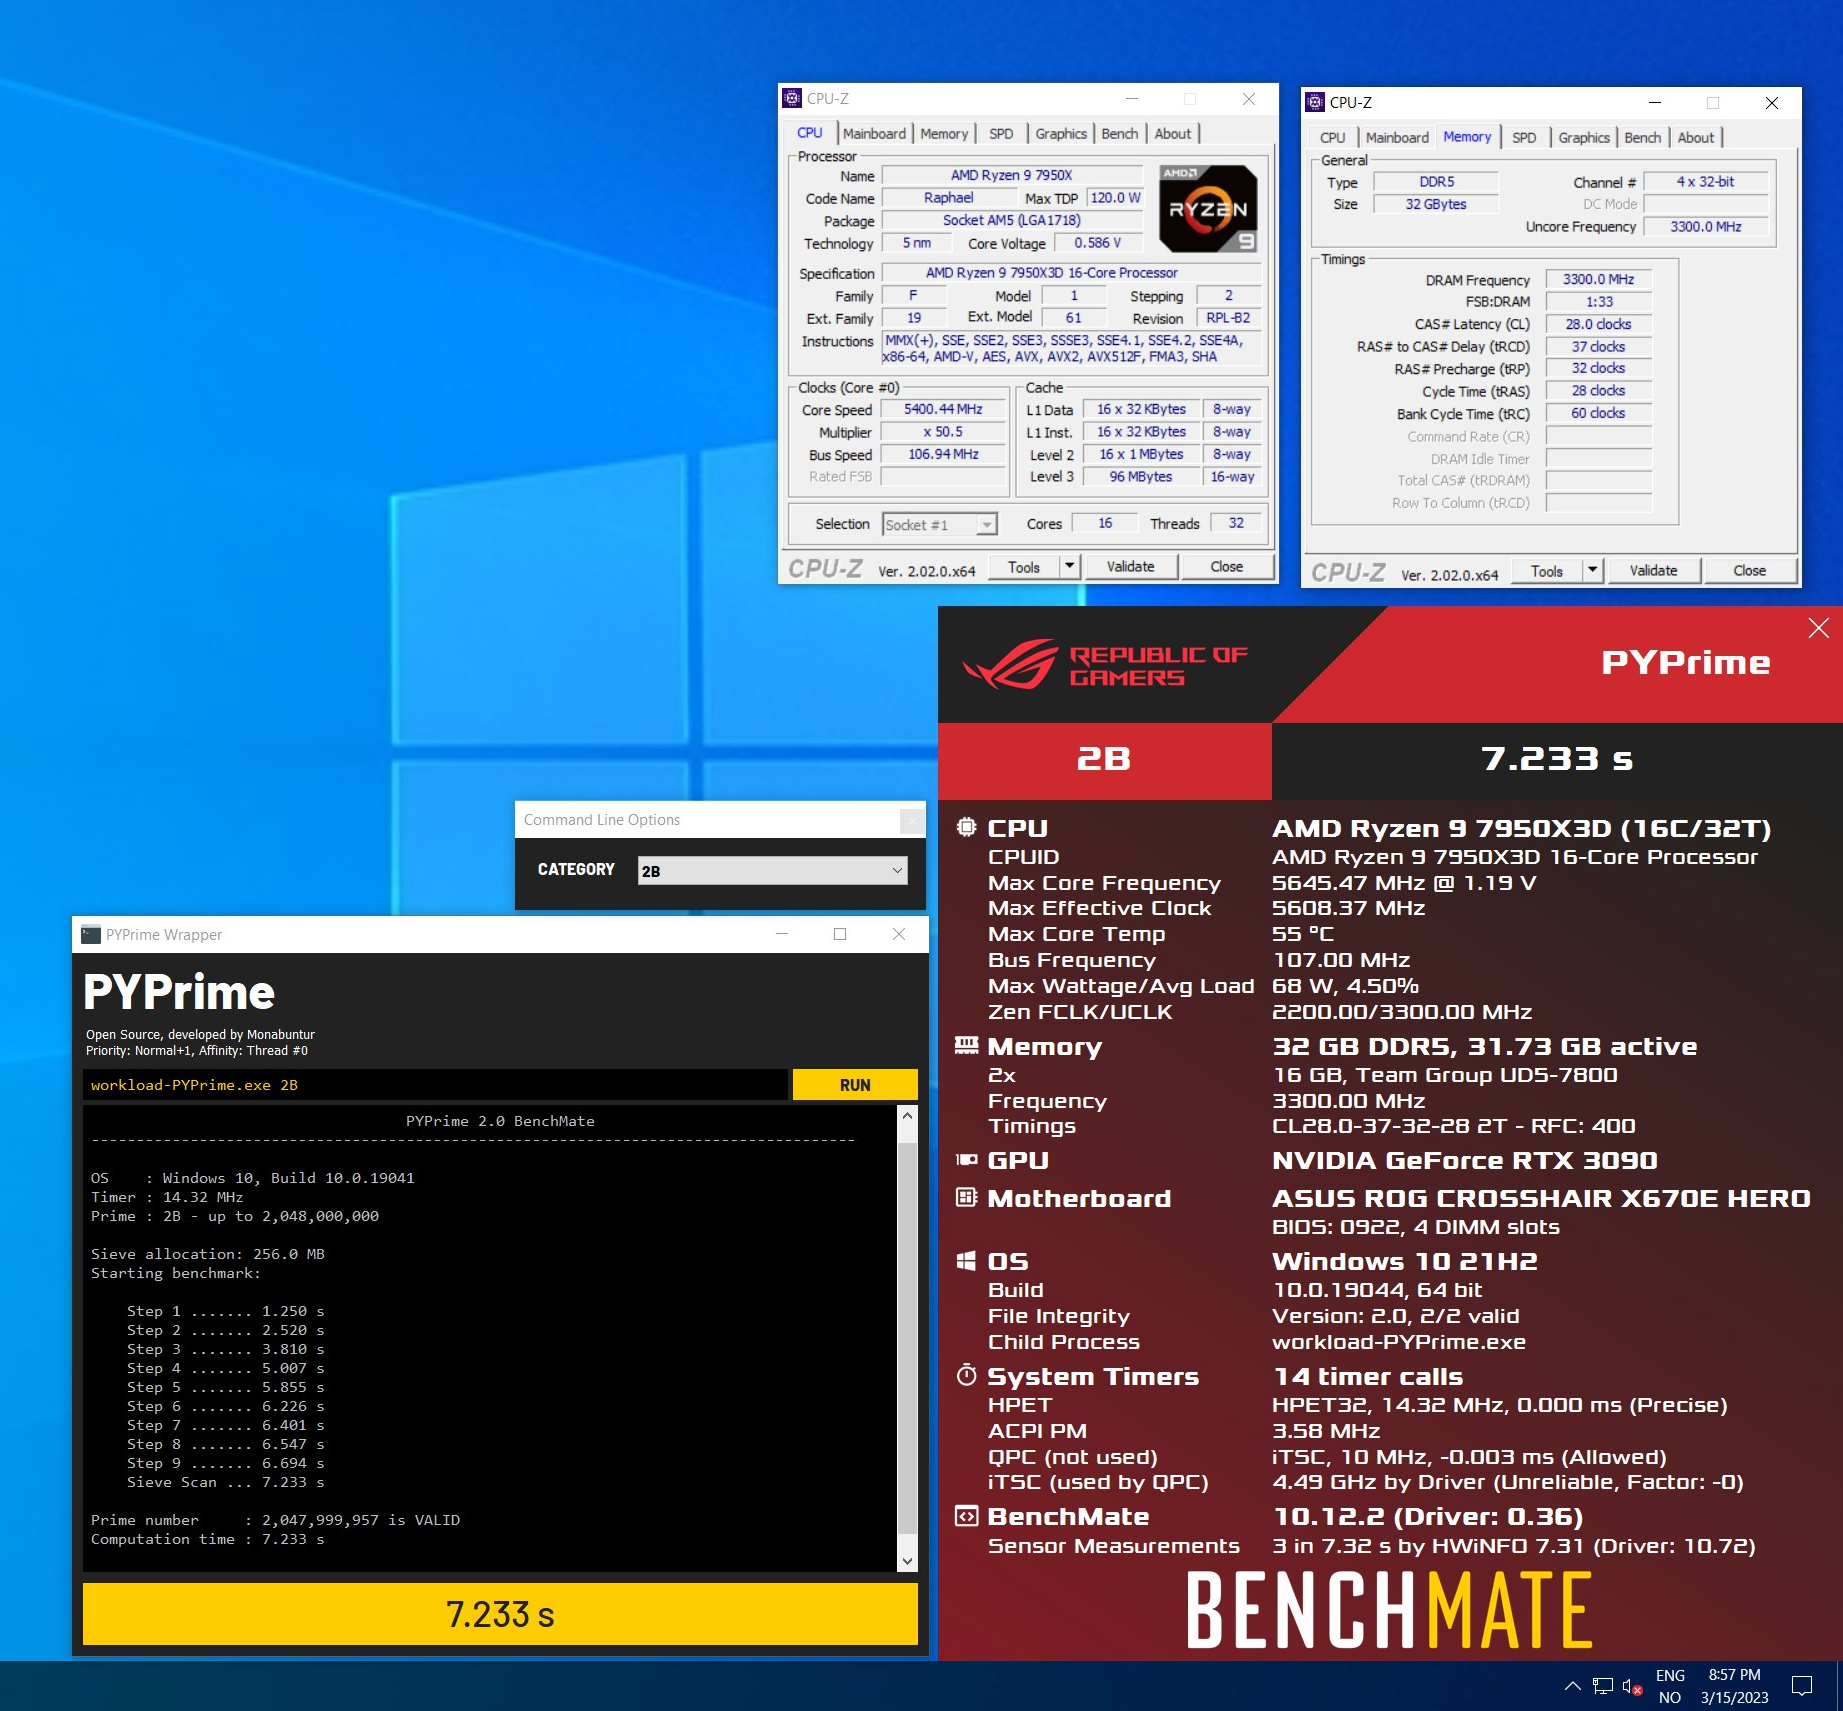Maximize the PYPrime Wrapper window
Image resolution: width=1843 pixels, height=1711 pixels.
(x=840, y=934)
